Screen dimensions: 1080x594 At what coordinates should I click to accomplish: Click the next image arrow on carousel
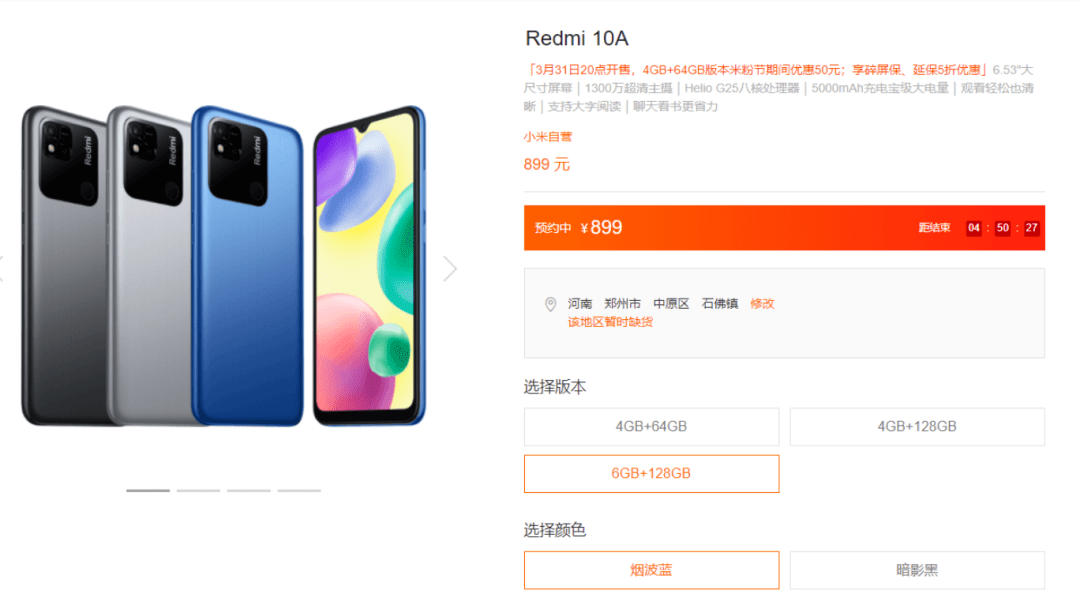[450, 269]
